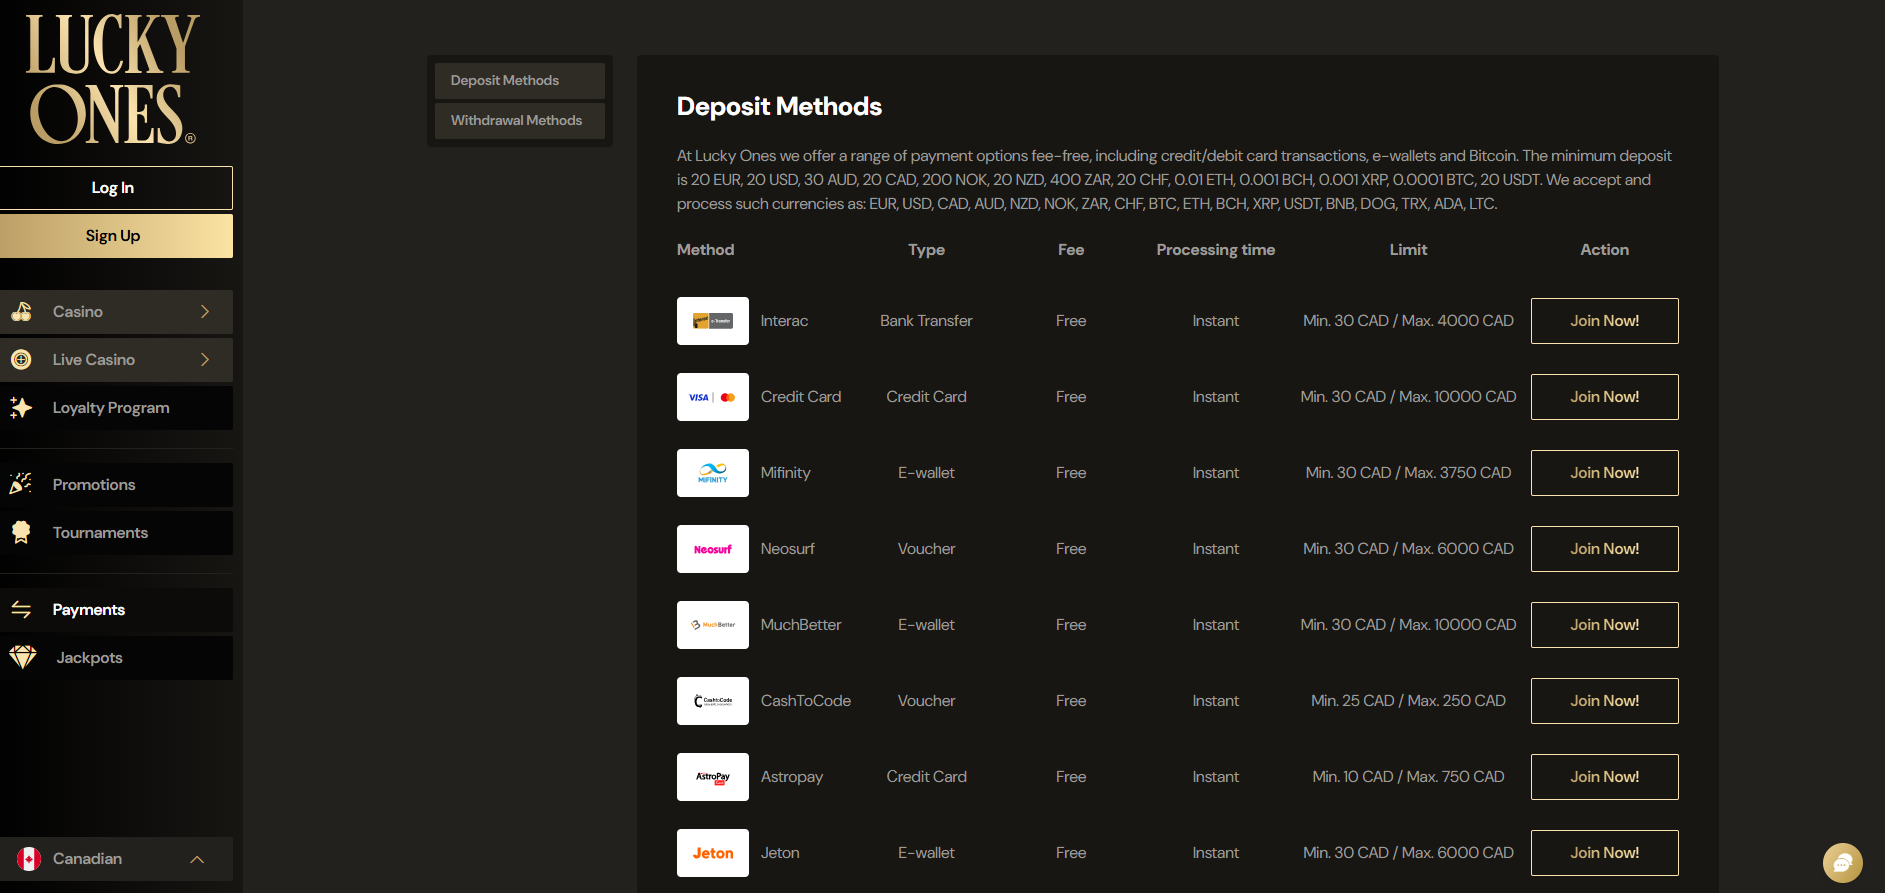Click the Neosurf method name
1885x893 pixels.
pyautogui.click(x=787, y=549)
